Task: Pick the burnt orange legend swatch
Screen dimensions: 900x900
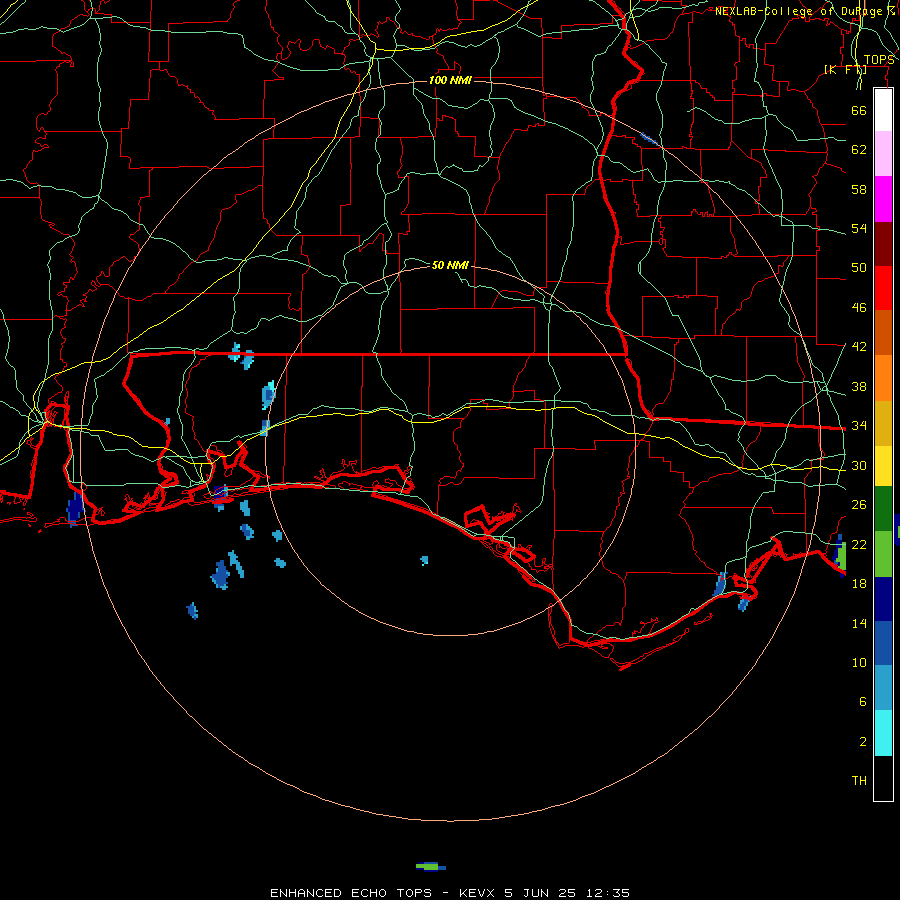Action: 883,332
